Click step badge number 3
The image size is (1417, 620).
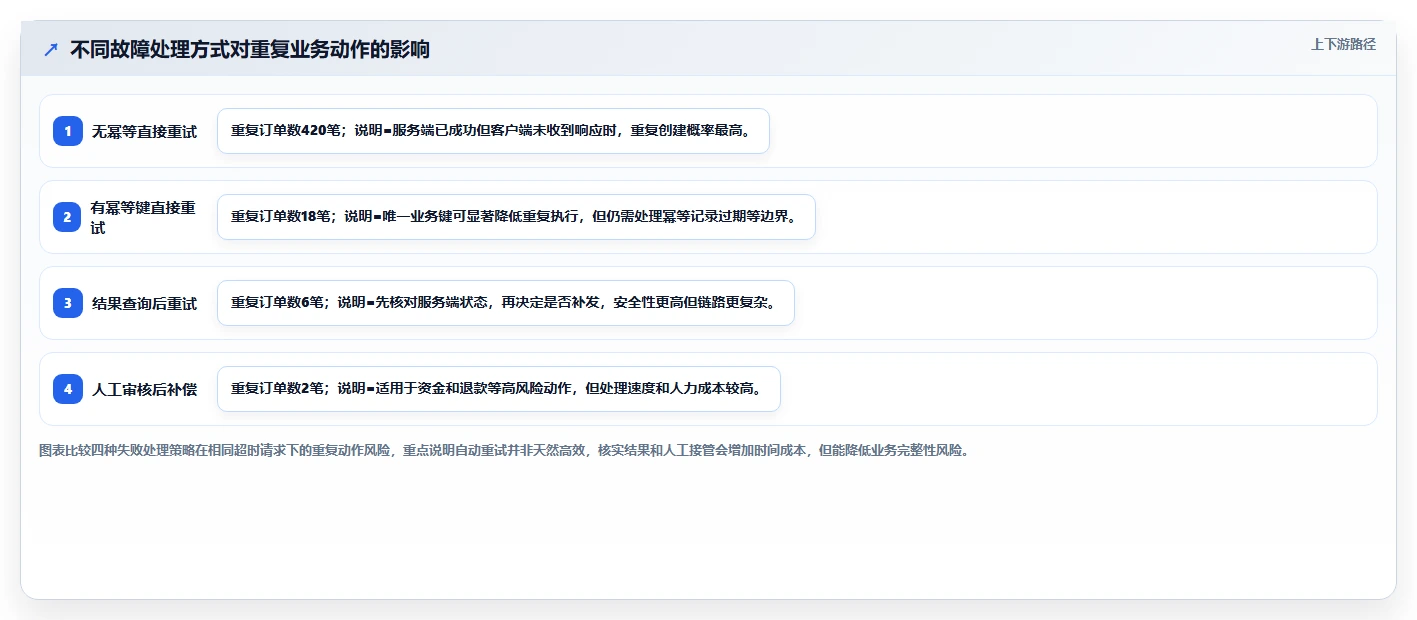pyautogui.click(x=68, y=303)
